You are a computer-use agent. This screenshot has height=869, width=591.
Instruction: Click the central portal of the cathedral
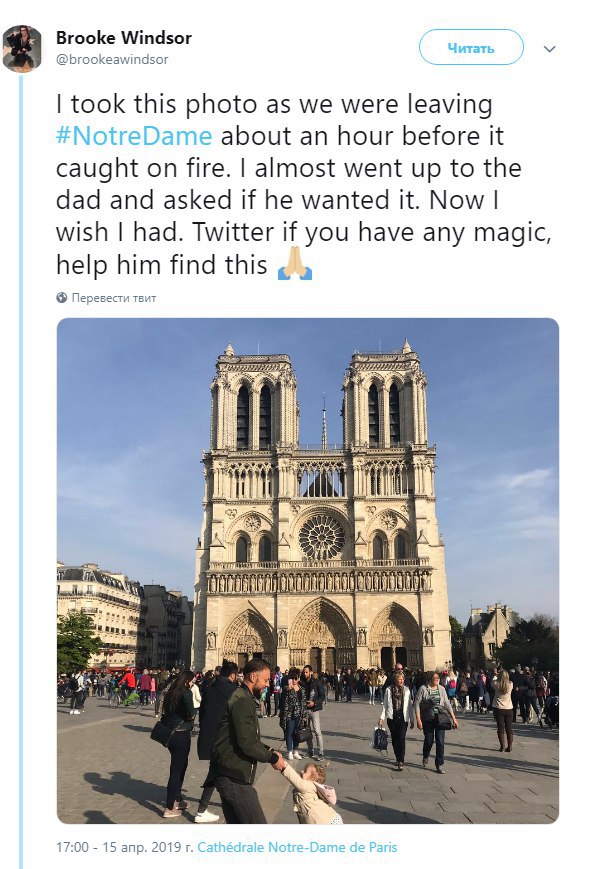322,635
